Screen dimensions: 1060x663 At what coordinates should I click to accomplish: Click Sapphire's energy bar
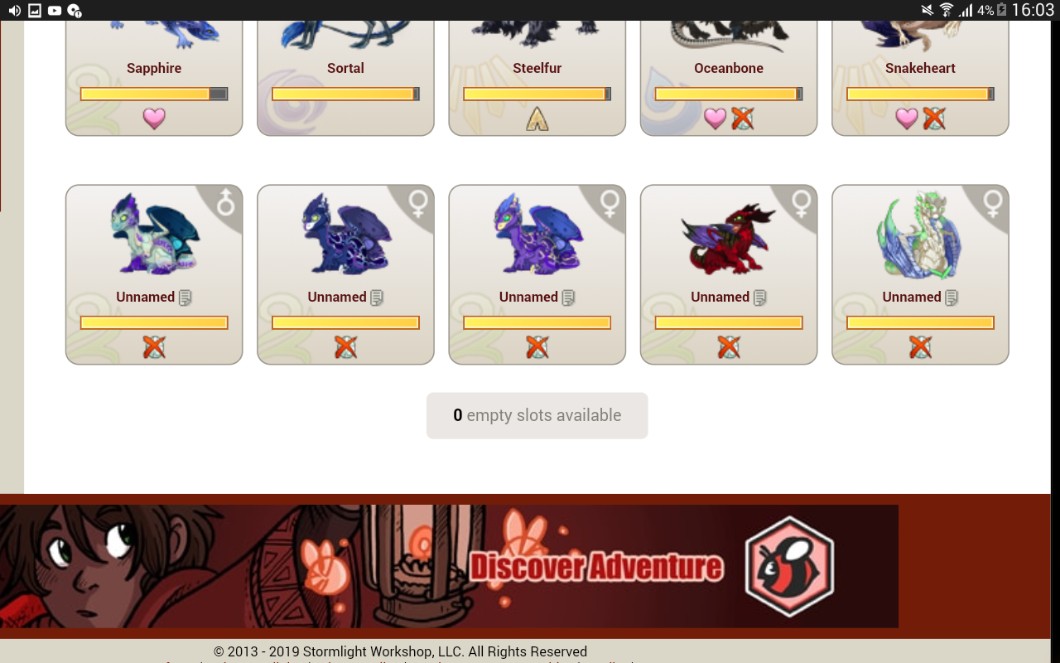coord(154,94)
